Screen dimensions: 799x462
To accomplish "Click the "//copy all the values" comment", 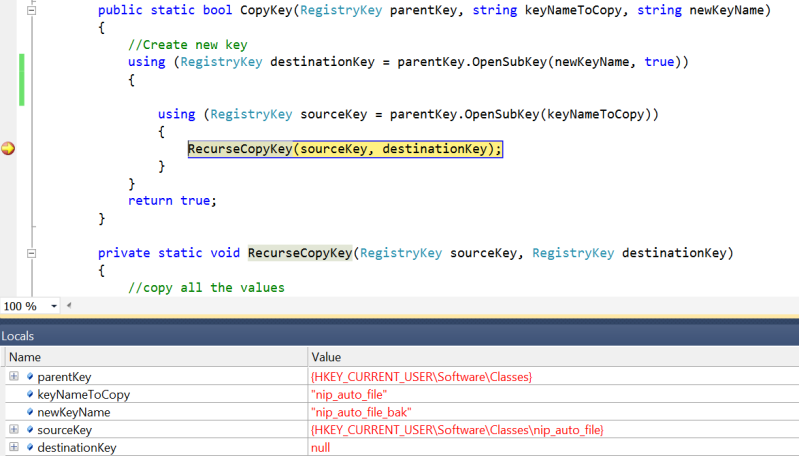I will click(206, 288).
